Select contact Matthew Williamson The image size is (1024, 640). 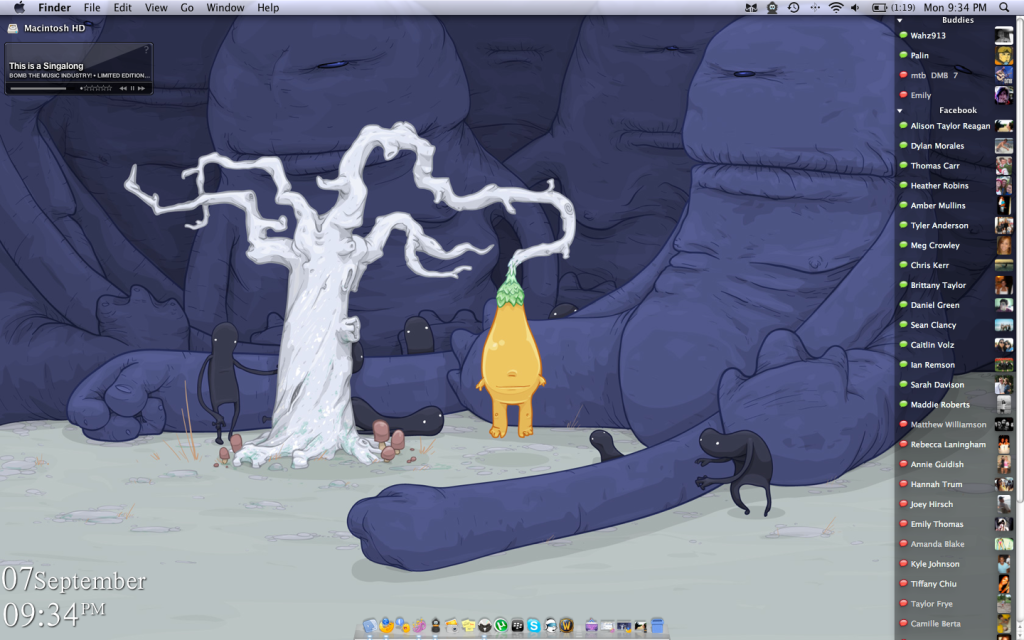955,424
